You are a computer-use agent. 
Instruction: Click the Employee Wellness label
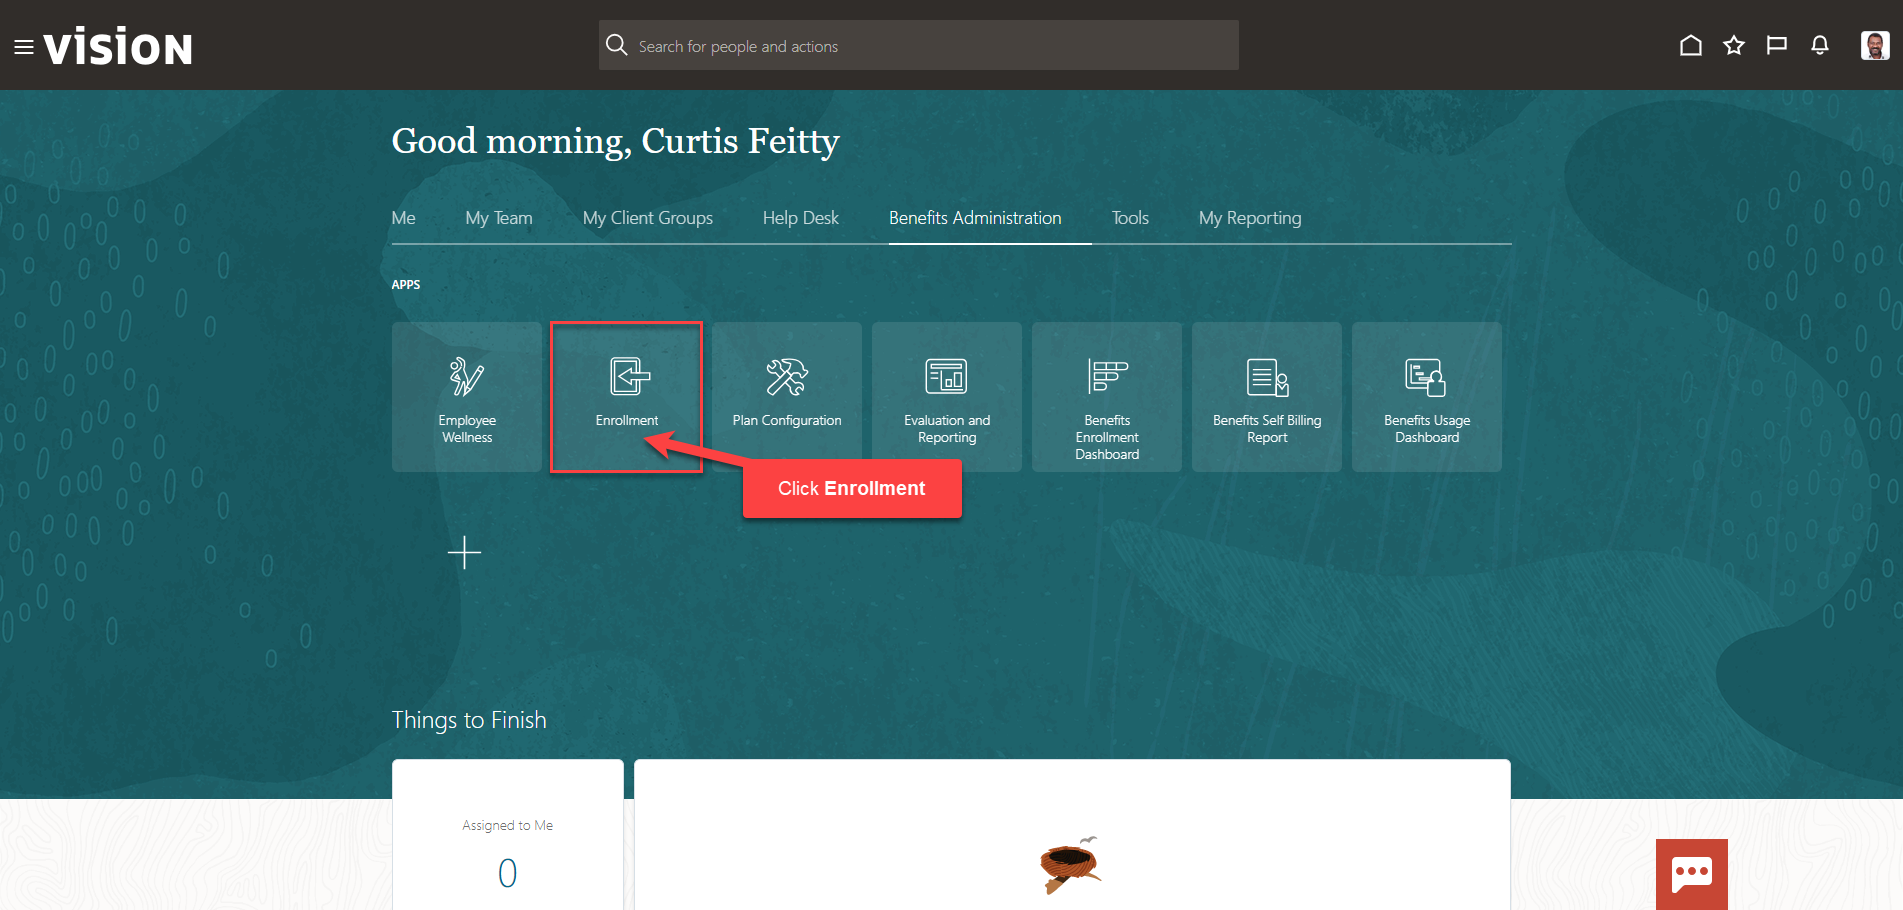tap(467, 429)
